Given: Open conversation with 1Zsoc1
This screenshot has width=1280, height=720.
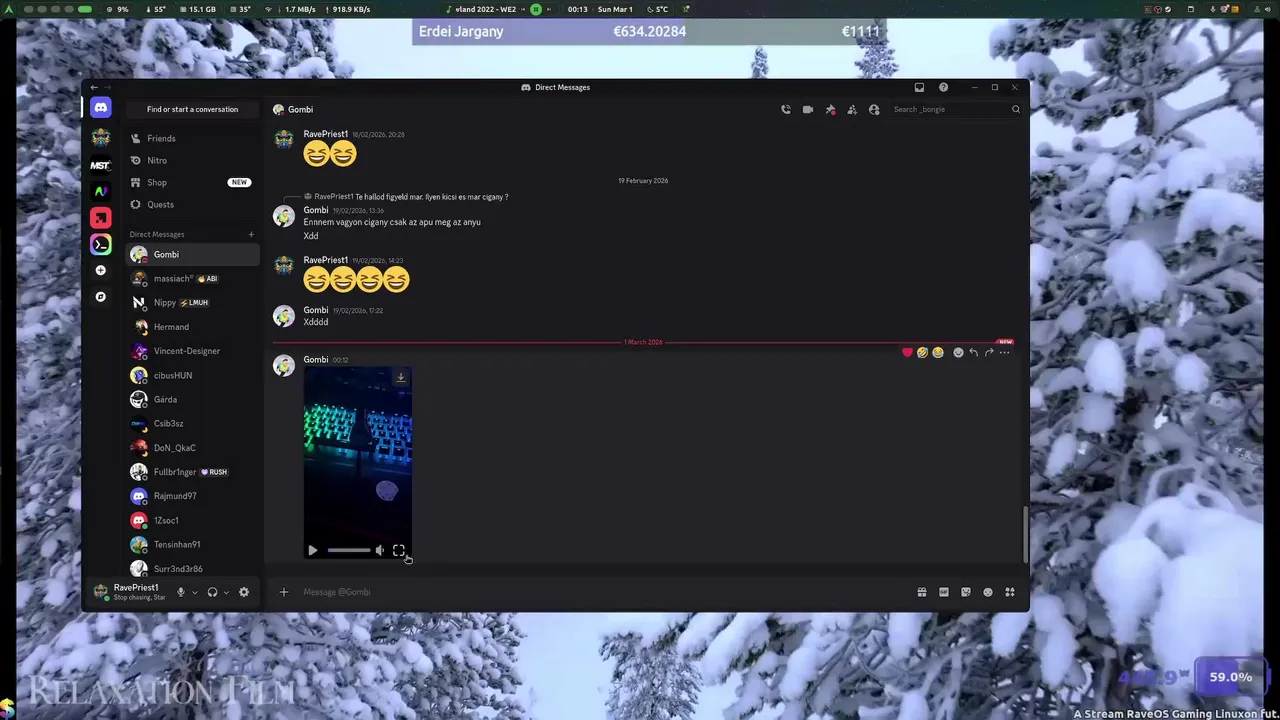Looking at the screenshot, I should [x=193, y=520].
